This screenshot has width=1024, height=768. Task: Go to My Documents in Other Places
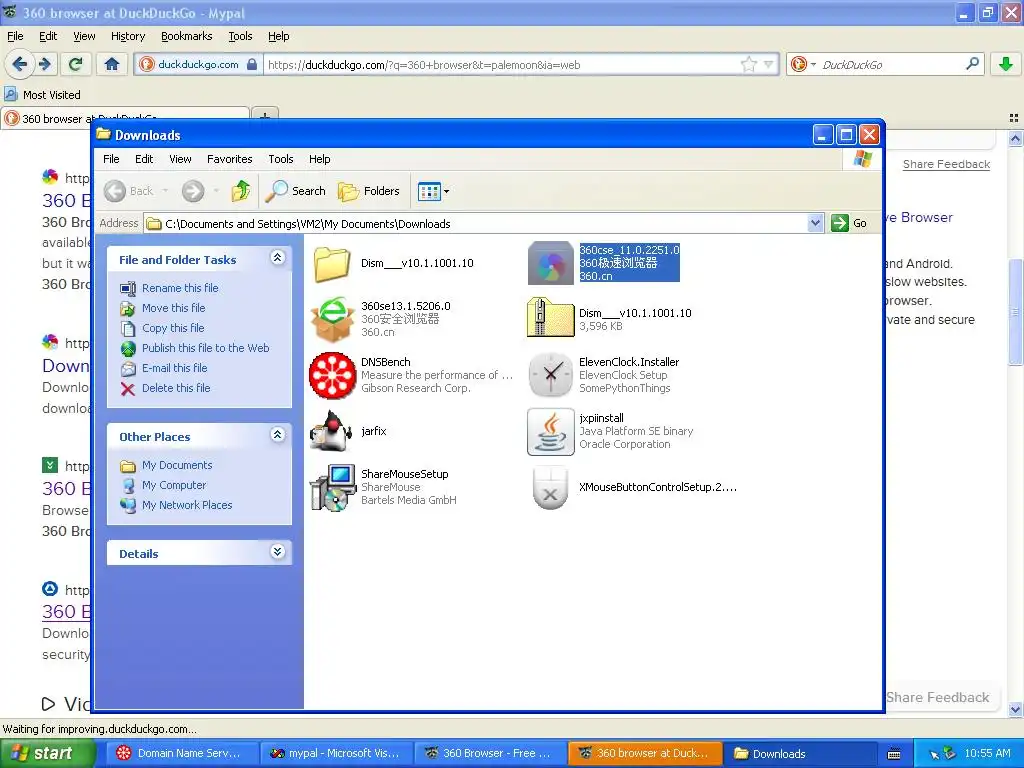[x=177, y=465]
